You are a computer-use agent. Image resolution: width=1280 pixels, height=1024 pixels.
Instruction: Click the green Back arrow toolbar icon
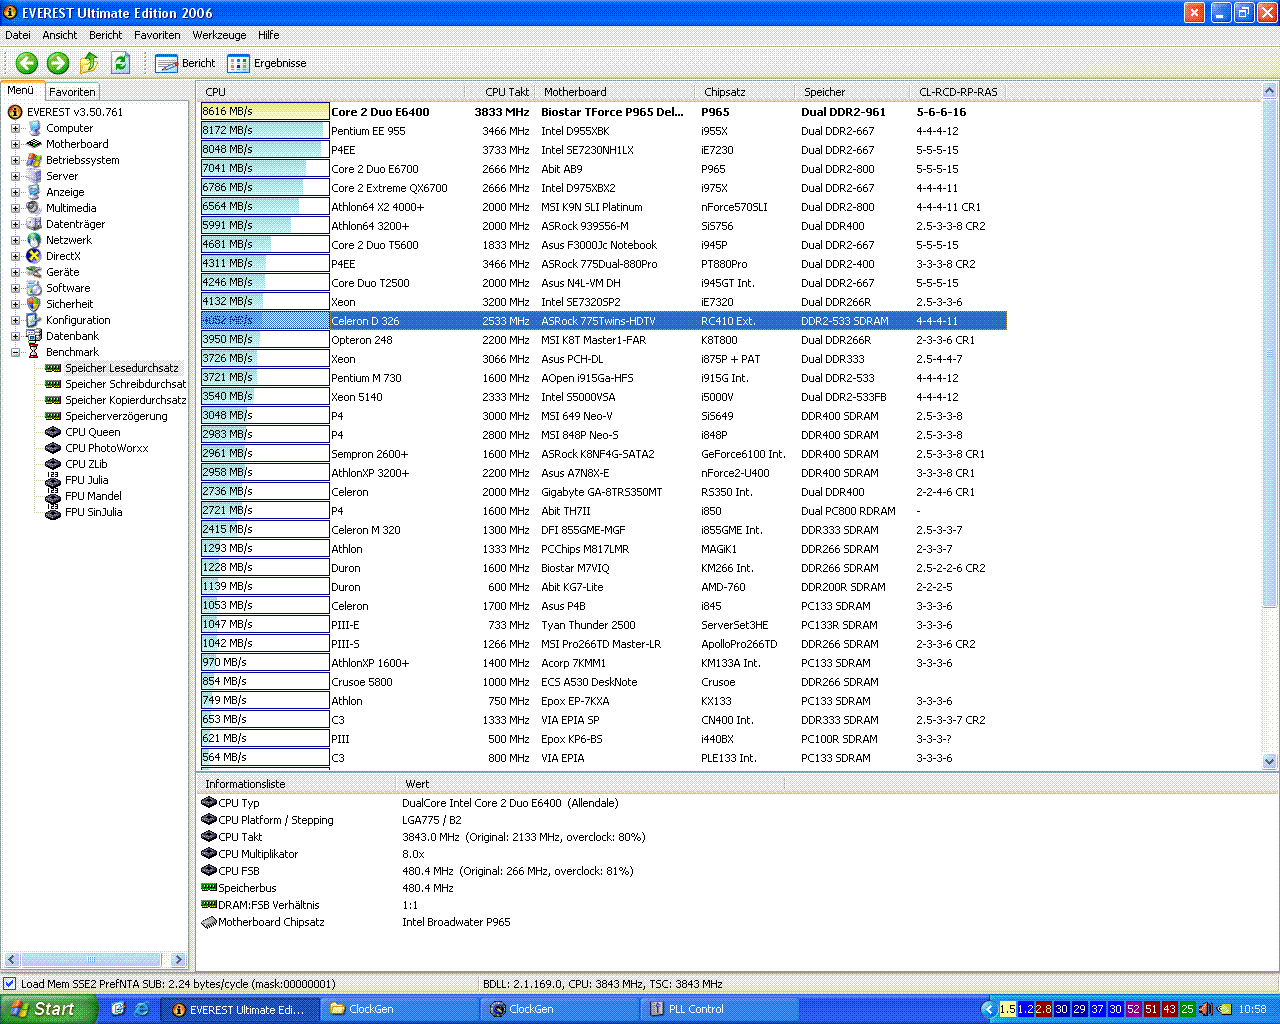coord(27,63)
